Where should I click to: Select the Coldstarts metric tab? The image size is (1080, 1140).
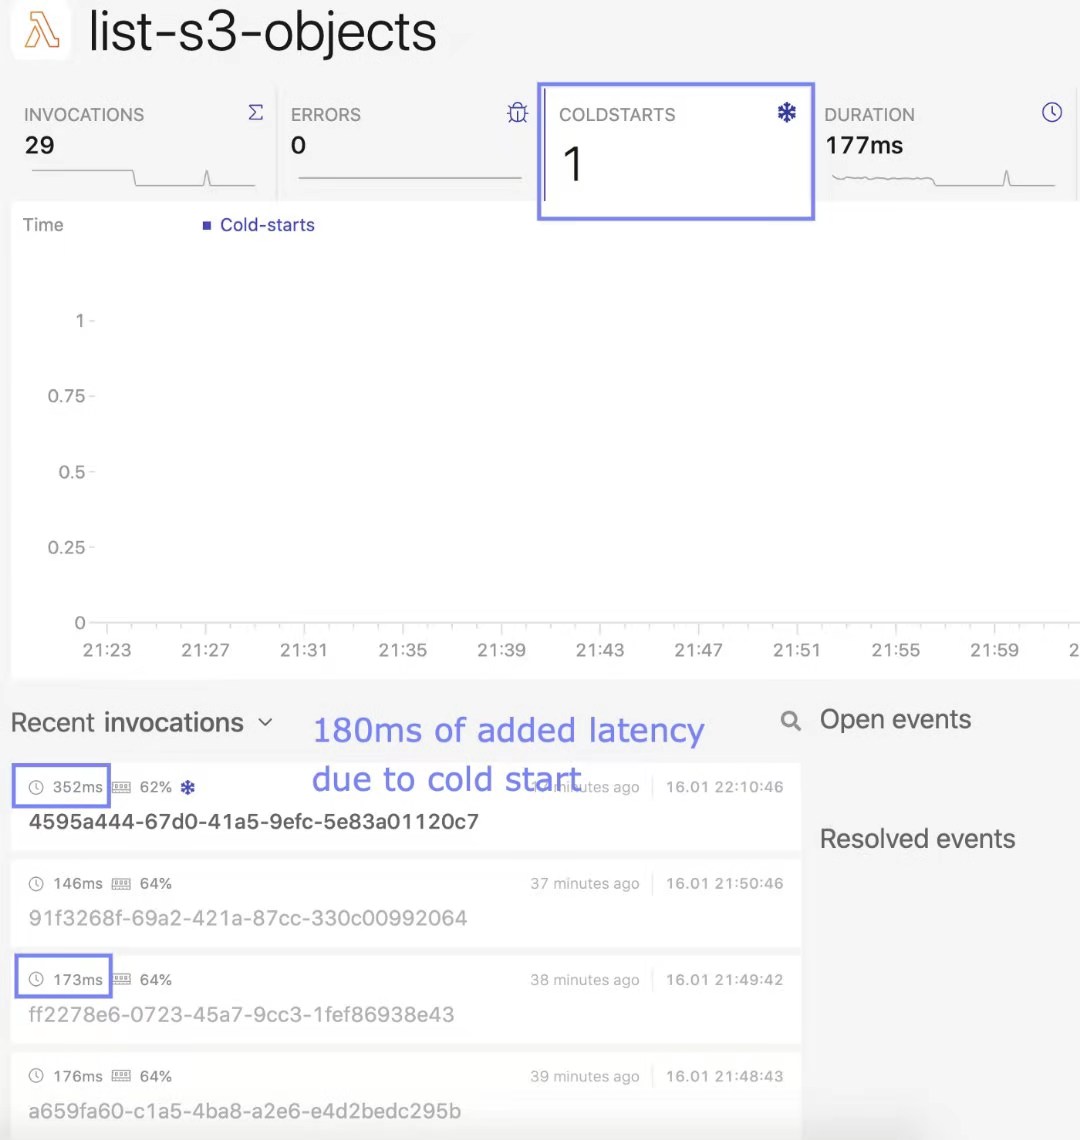coord(676,151)
